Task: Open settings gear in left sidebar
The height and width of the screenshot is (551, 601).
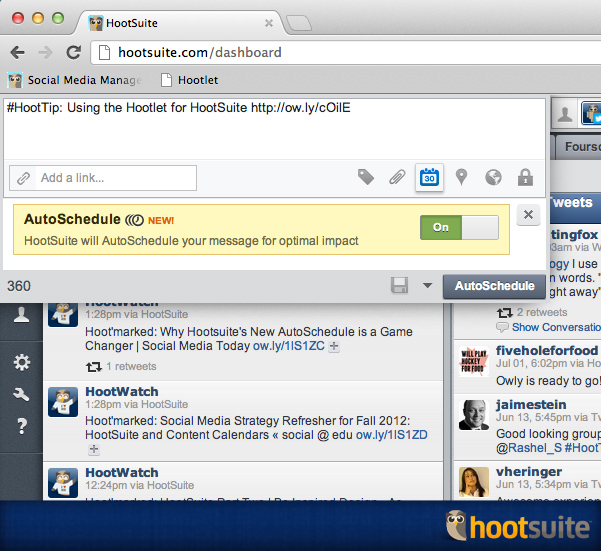Action: point(21,362)
